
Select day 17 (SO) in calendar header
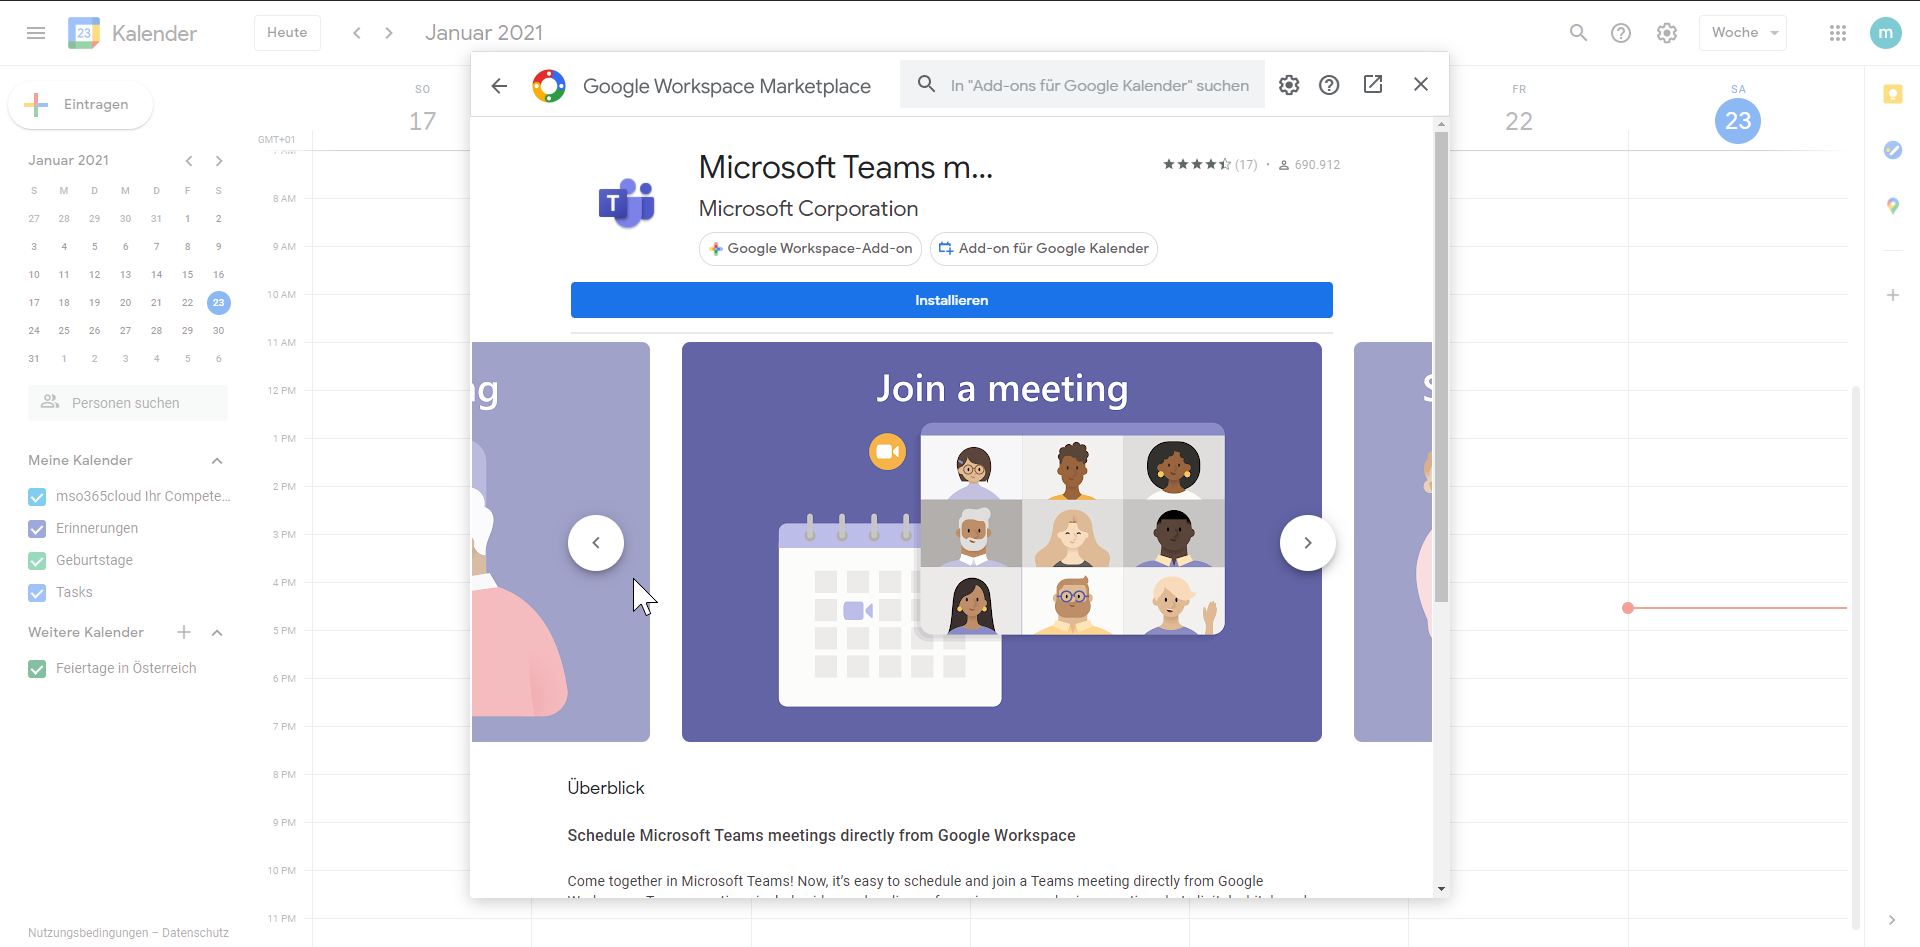coord(423,121)
